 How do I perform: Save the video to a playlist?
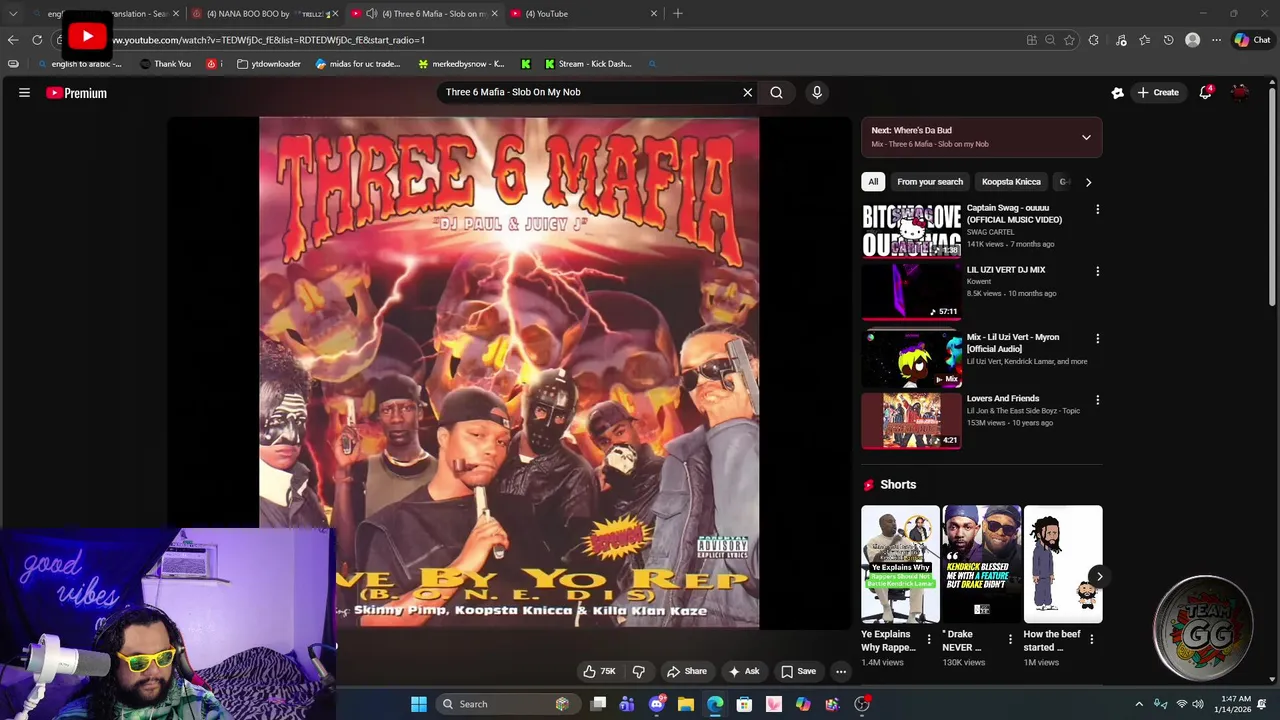(798, 672)
